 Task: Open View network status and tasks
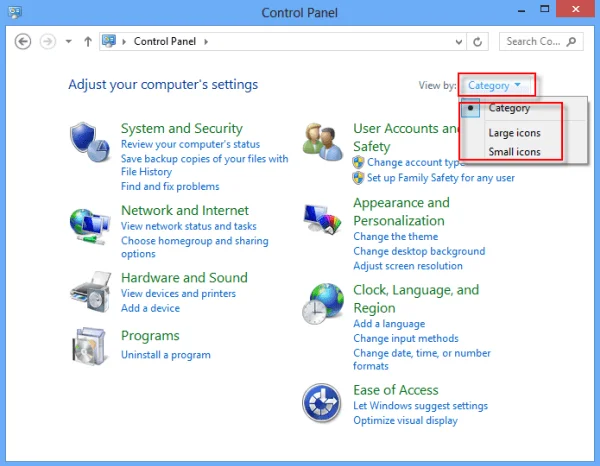189,226
